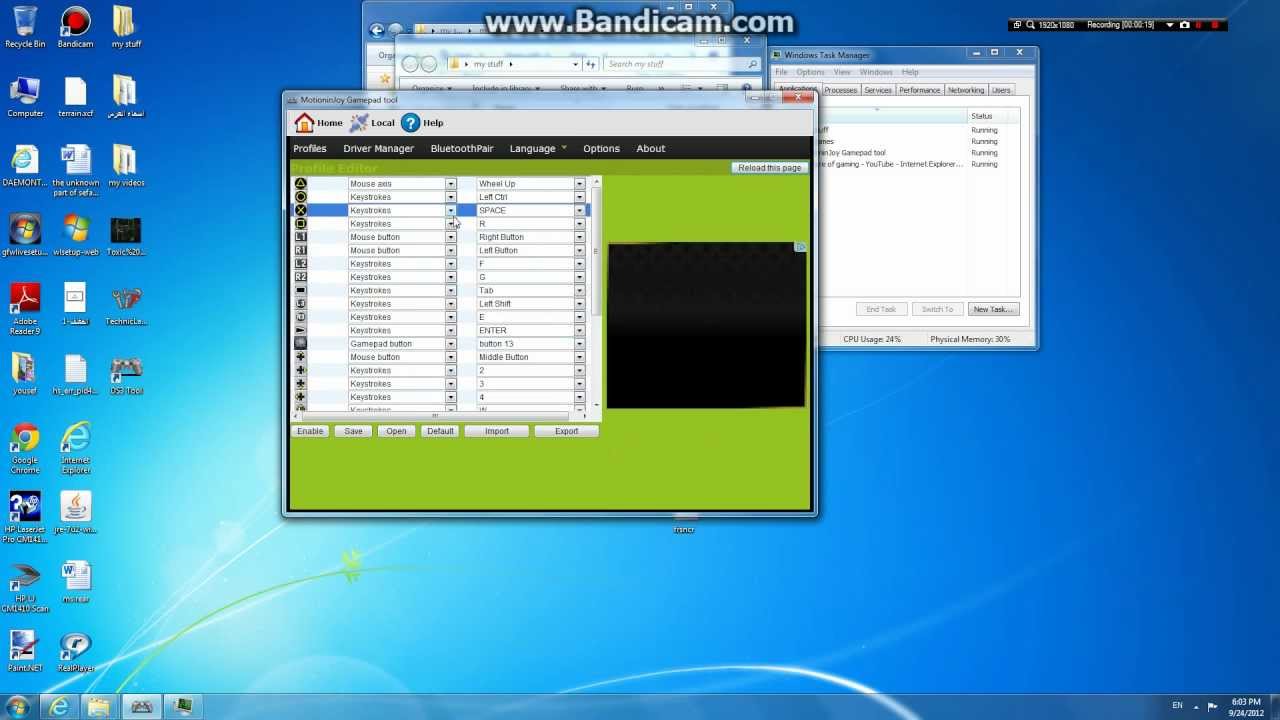Select the Square button row icon
Viewport: 1280px width, 720px height.
[300, 224]
